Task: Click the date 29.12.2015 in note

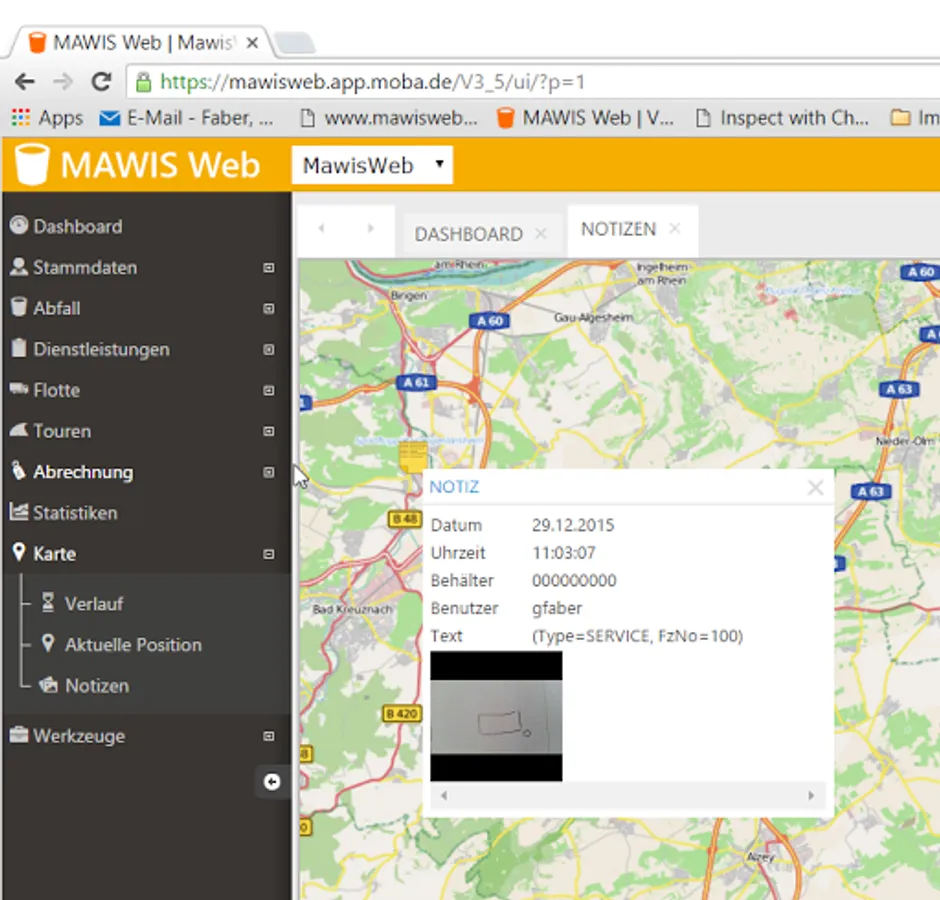Action: tap(573, 525)
